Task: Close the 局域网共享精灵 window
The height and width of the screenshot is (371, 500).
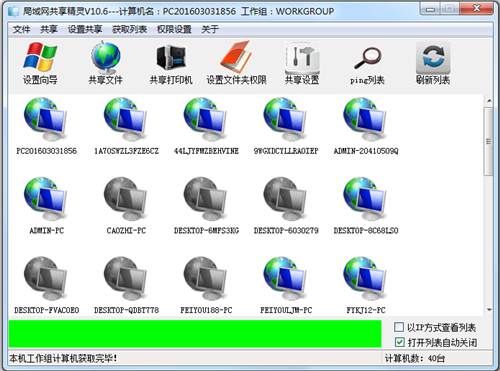Action: (477, 8)
